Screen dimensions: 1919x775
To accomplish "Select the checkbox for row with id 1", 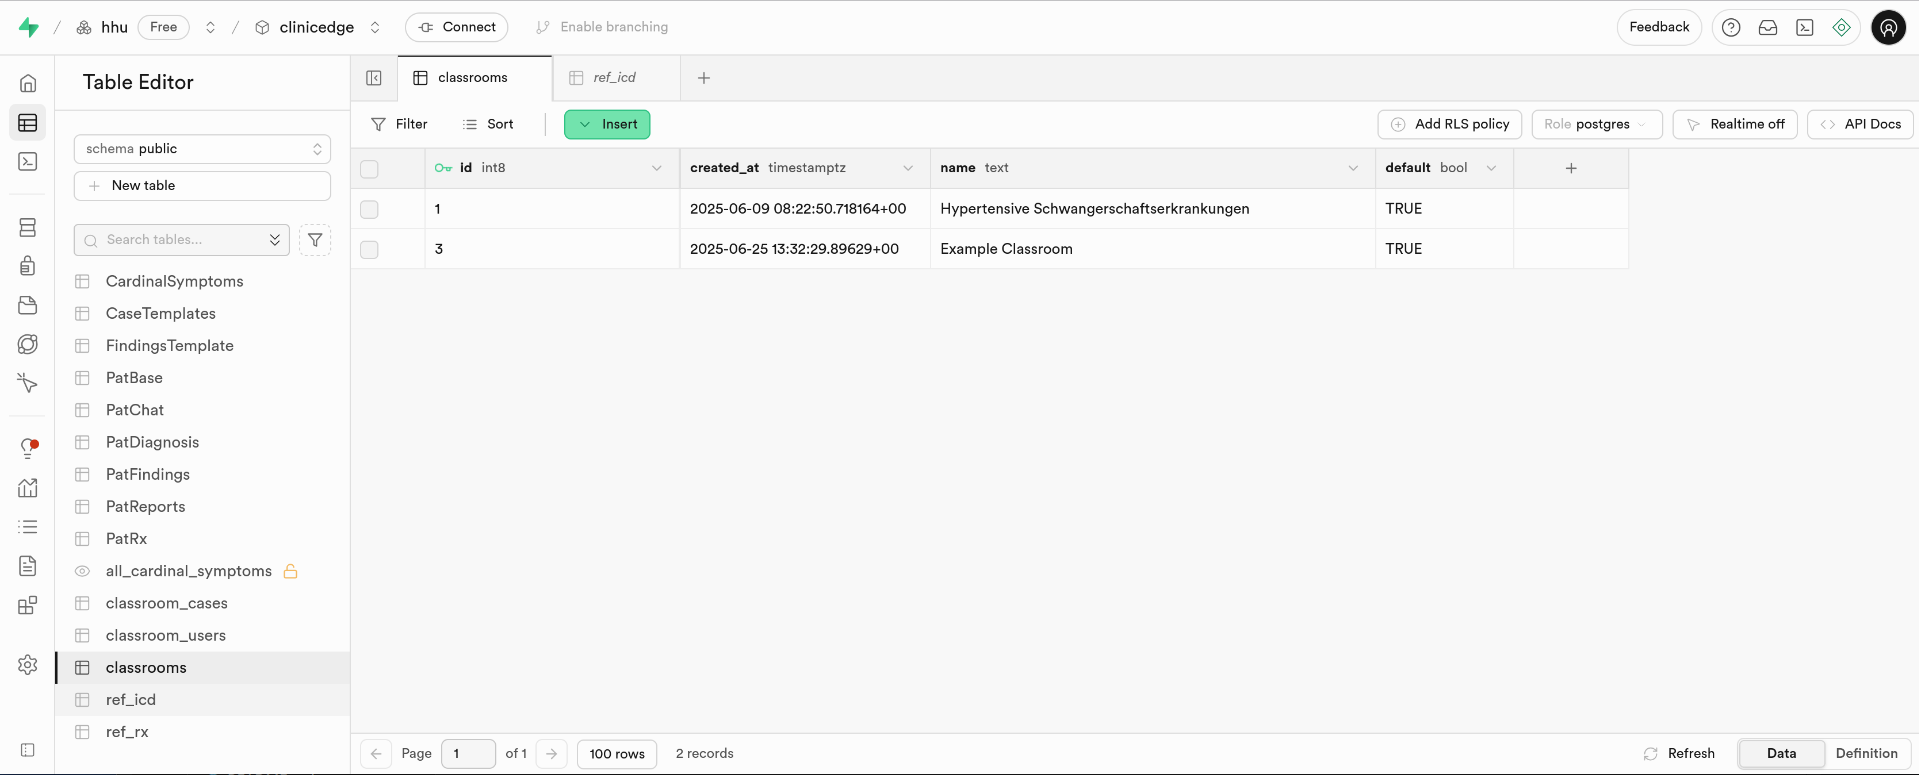I will point(370,209).
